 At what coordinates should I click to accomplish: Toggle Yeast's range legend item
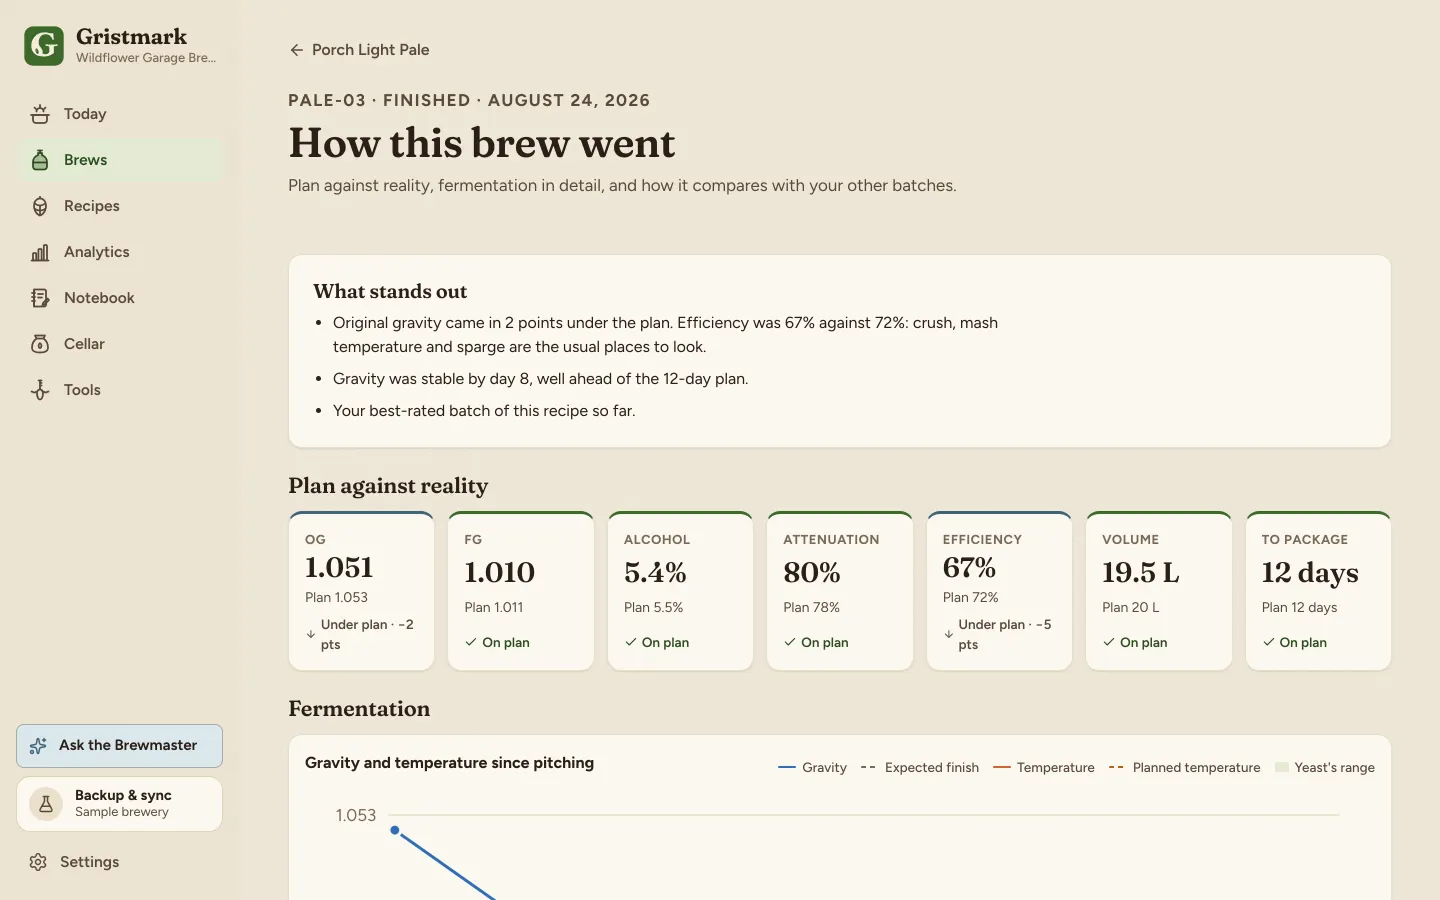[x=1324, y=768]
